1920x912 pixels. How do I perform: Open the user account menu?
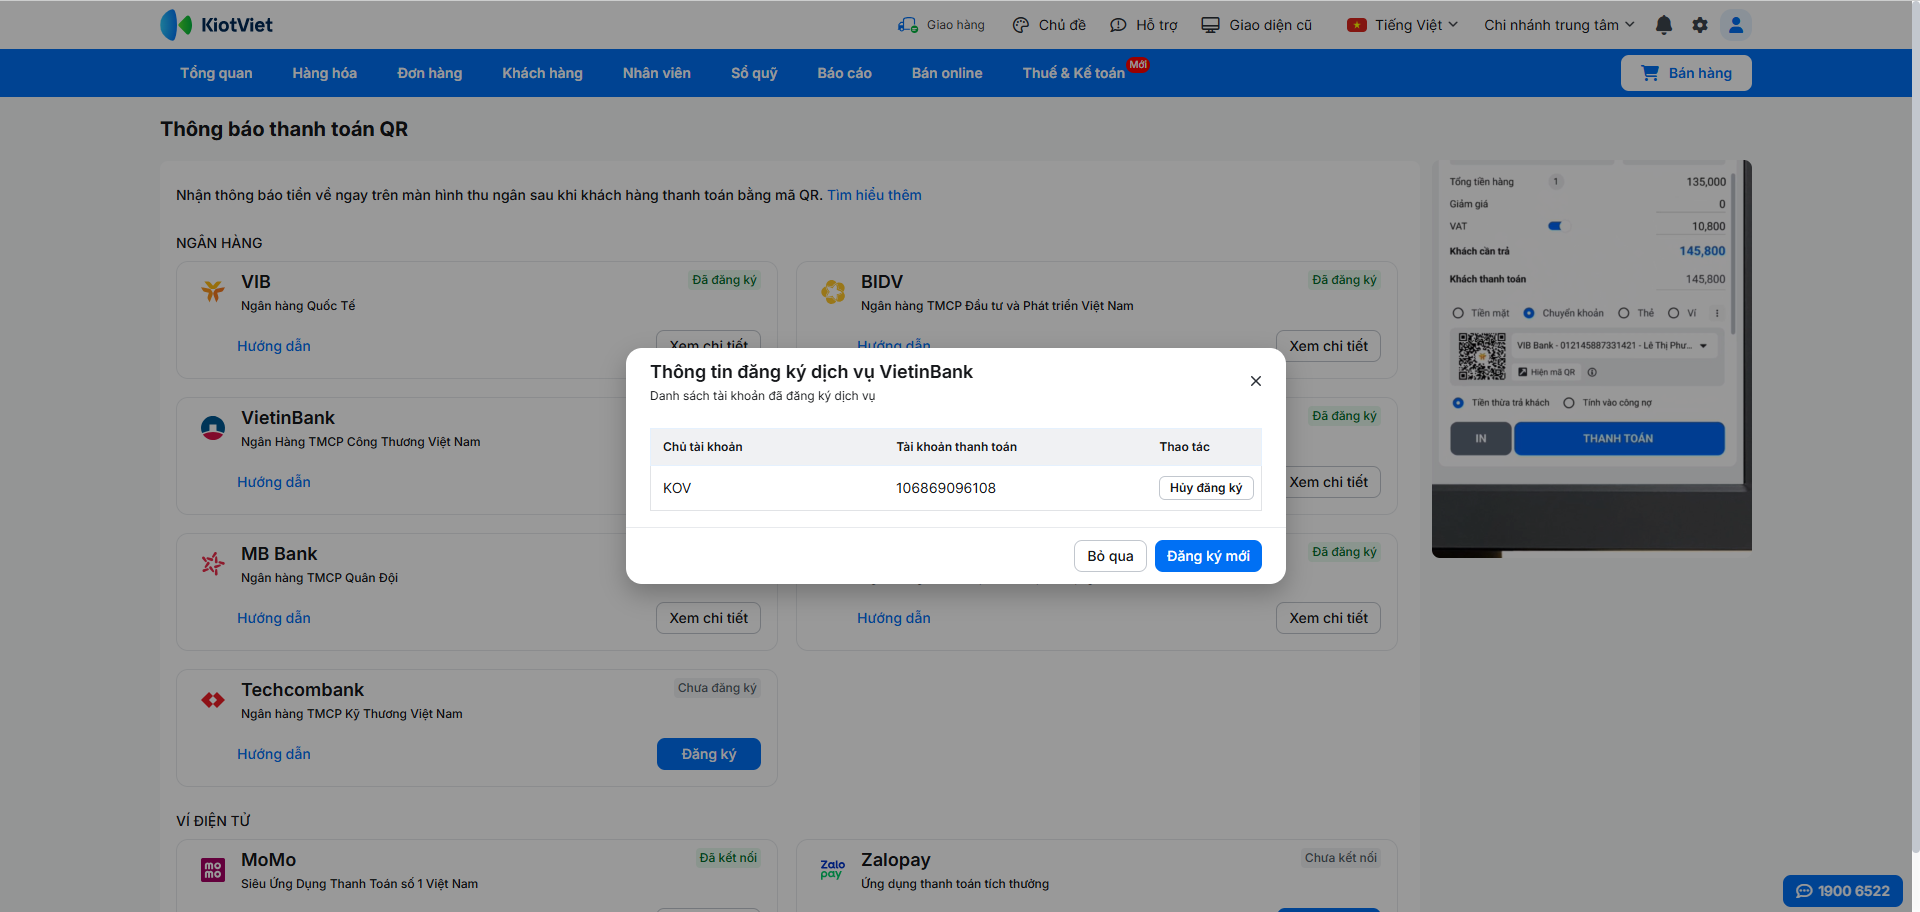pos(1736,25)
